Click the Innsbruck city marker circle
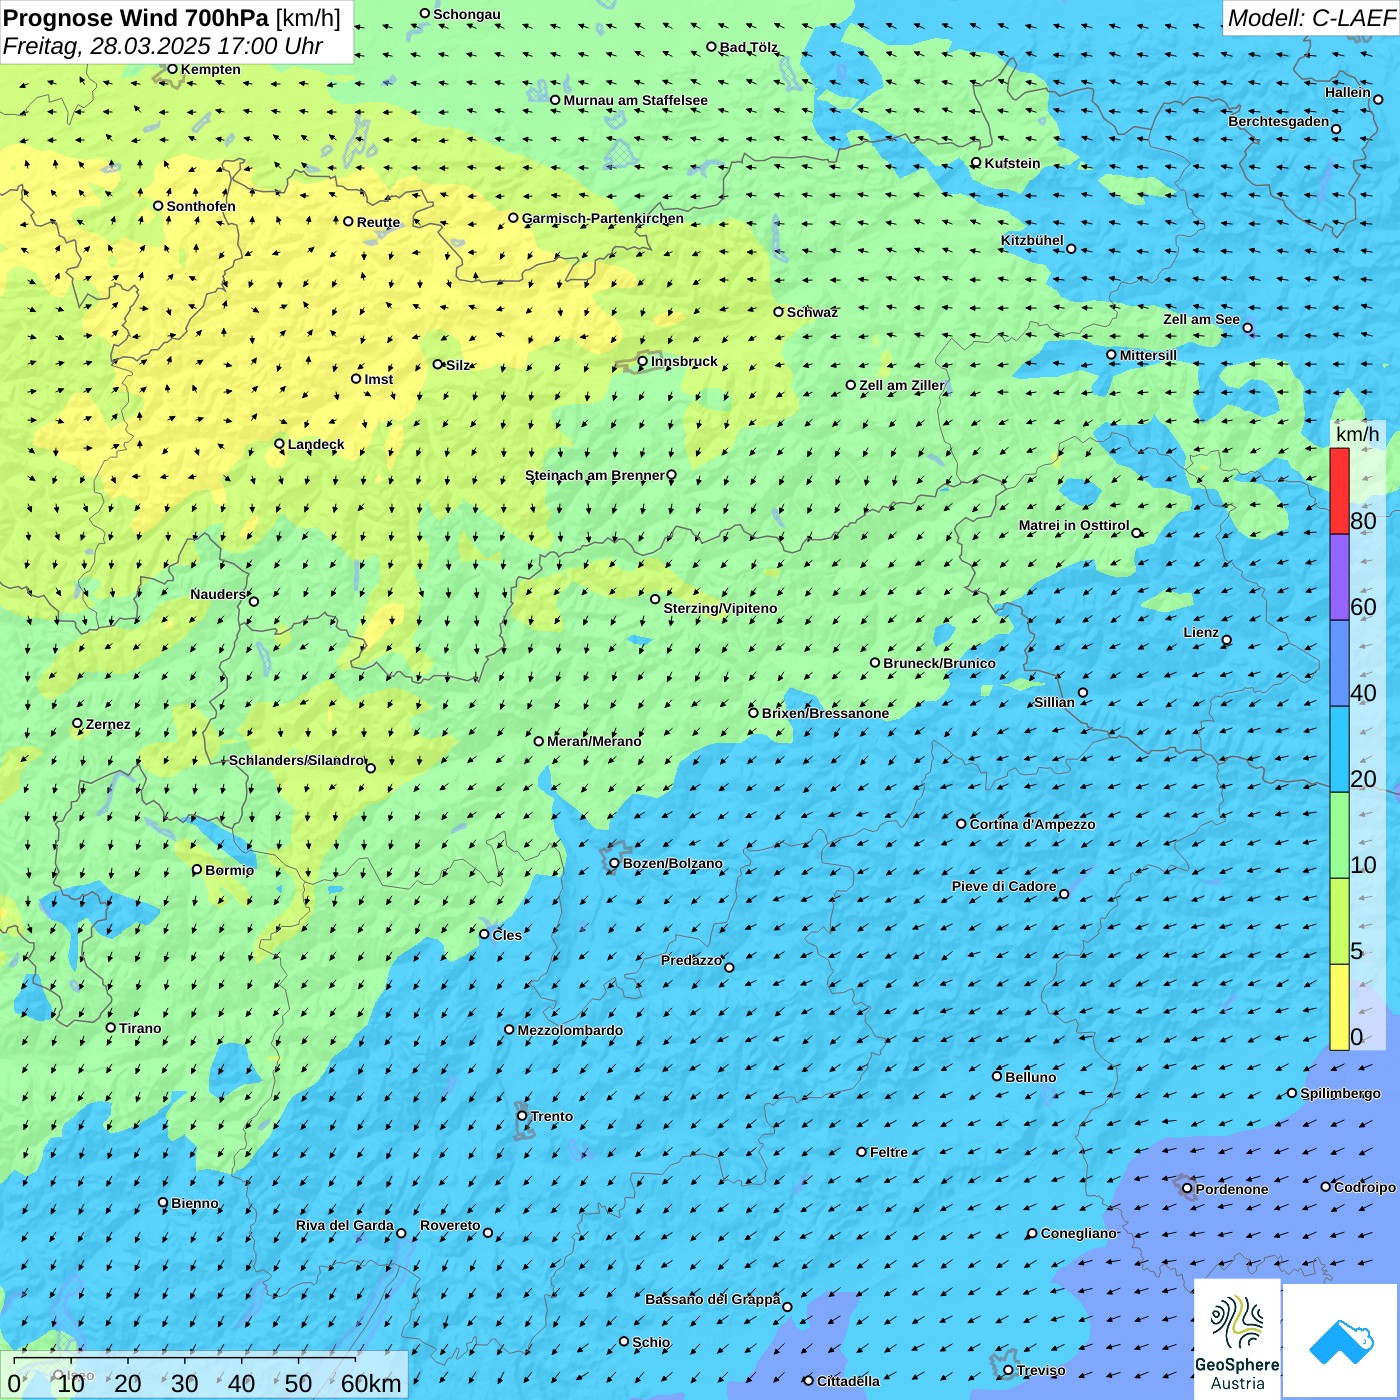The width and height of the screenshot is (1400, 1400). click(x=643, y=362)
